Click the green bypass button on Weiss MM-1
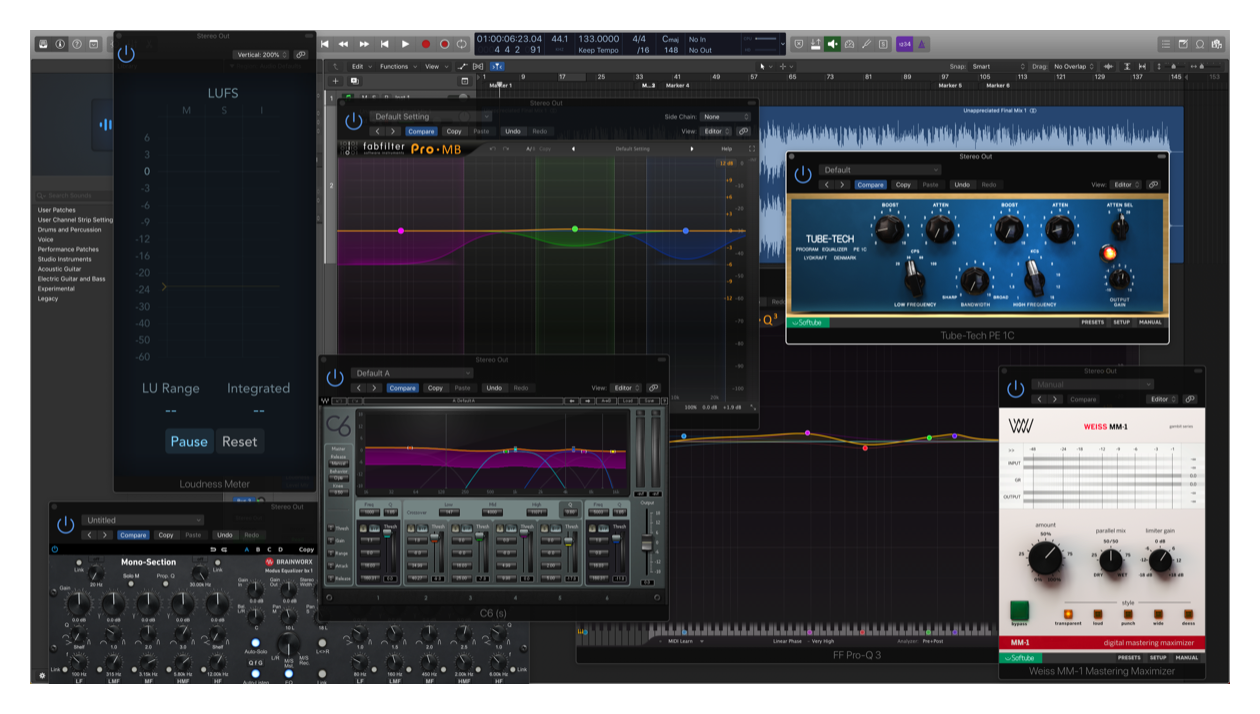Screen dimensions: 1260x714 pyautogui.click(x=1020, y=609)
